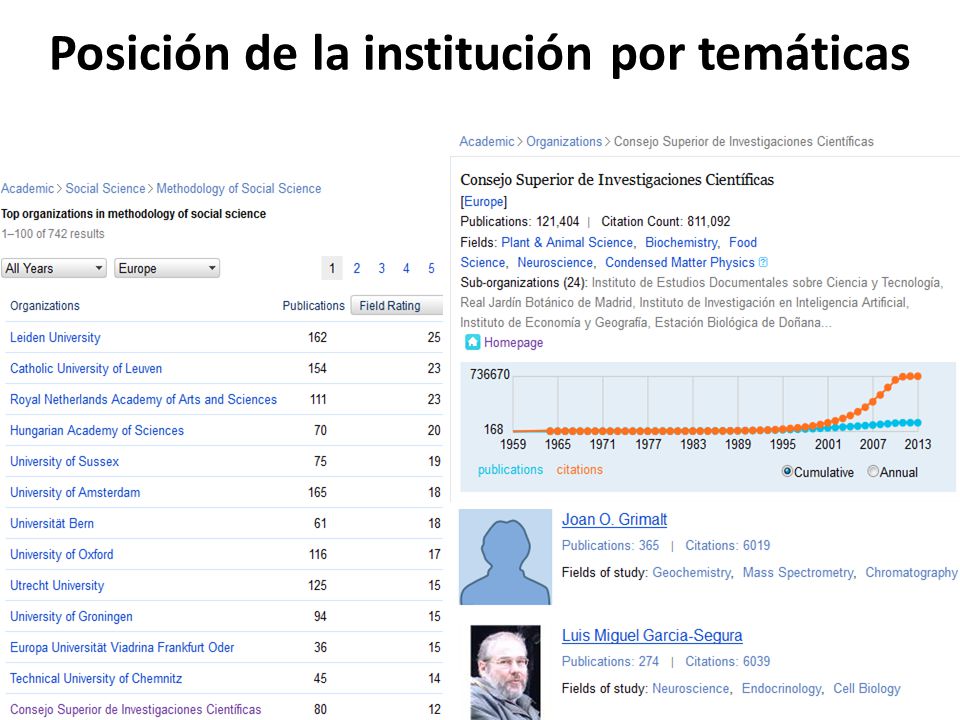This screenshot has height=720, width=960.
Task: Click Luis Miguel Garcia-Segura photo
Action: coord(505,672)
